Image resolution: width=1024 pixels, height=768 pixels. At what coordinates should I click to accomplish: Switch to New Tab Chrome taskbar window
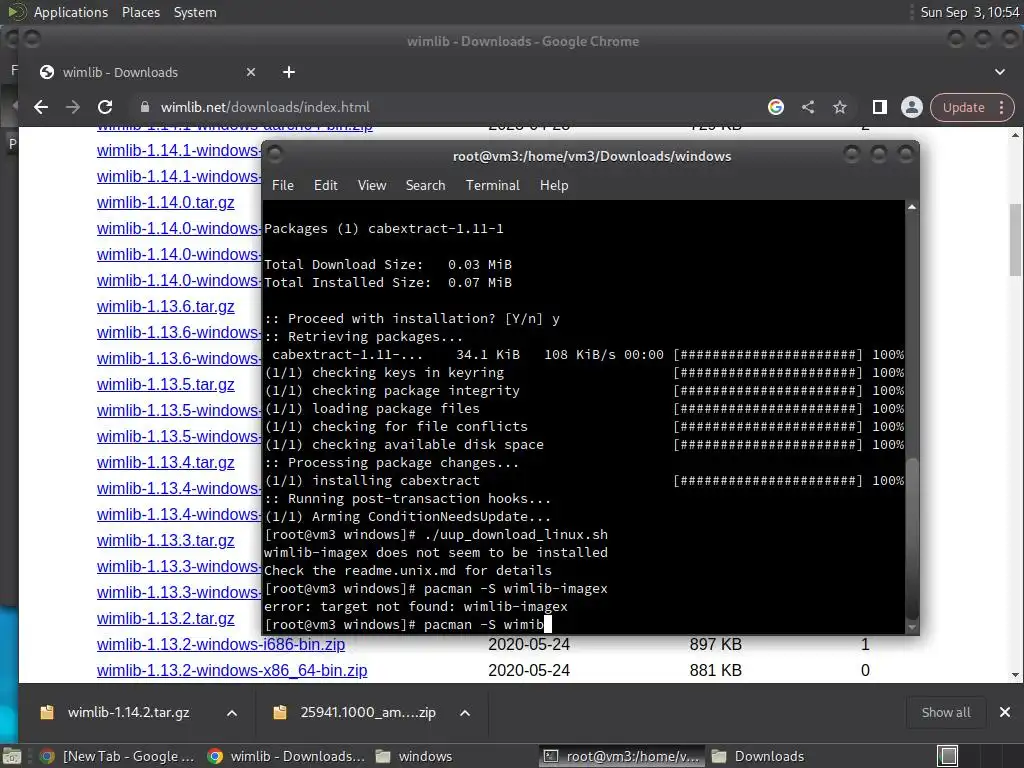(x=118, y=756)
